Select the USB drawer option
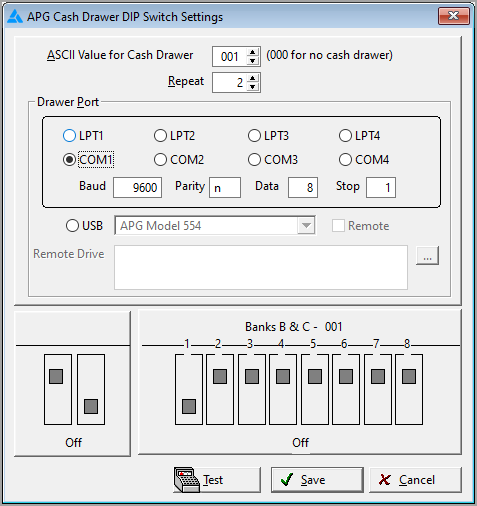Screen dimensions: 477x506 pos(84,226)
